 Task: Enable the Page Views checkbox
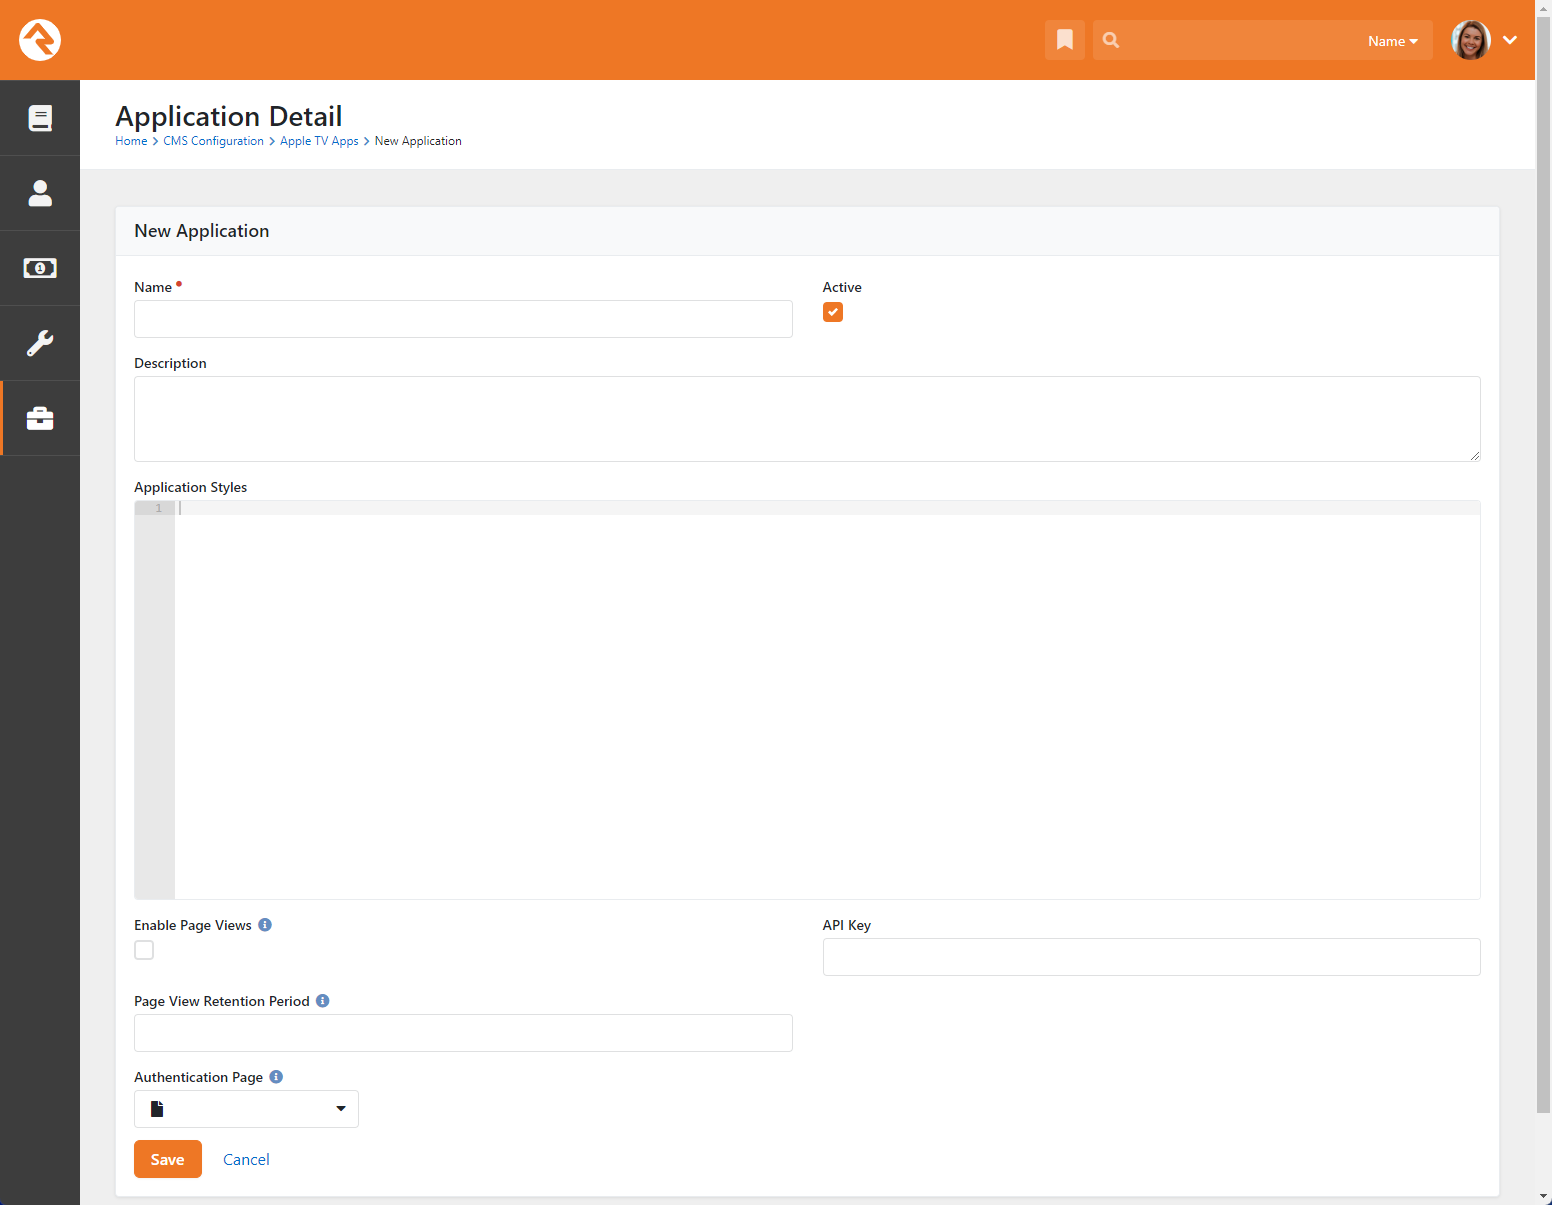[x=144, y=950]
